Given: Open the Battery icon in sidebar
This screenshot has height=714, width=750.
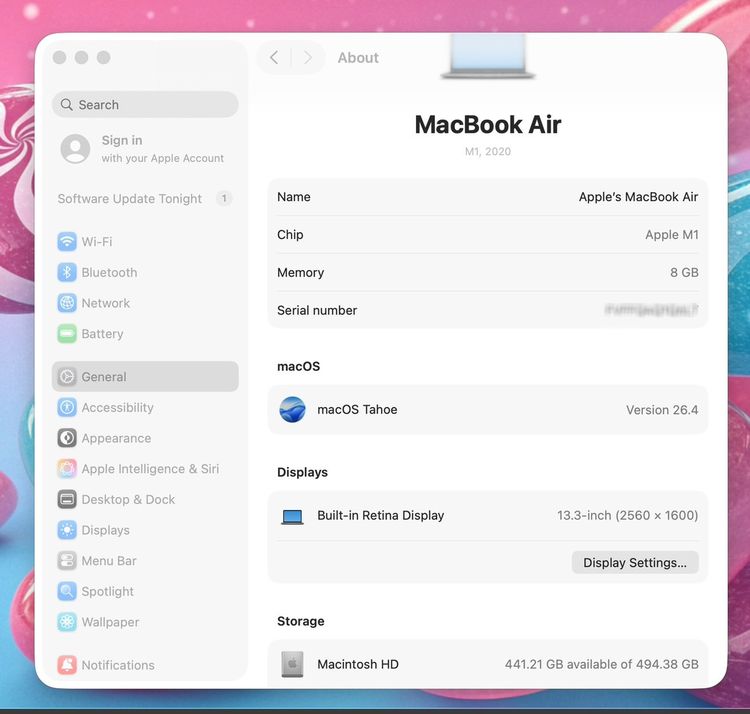Looking at the screenshot, I should pos(67,333).
